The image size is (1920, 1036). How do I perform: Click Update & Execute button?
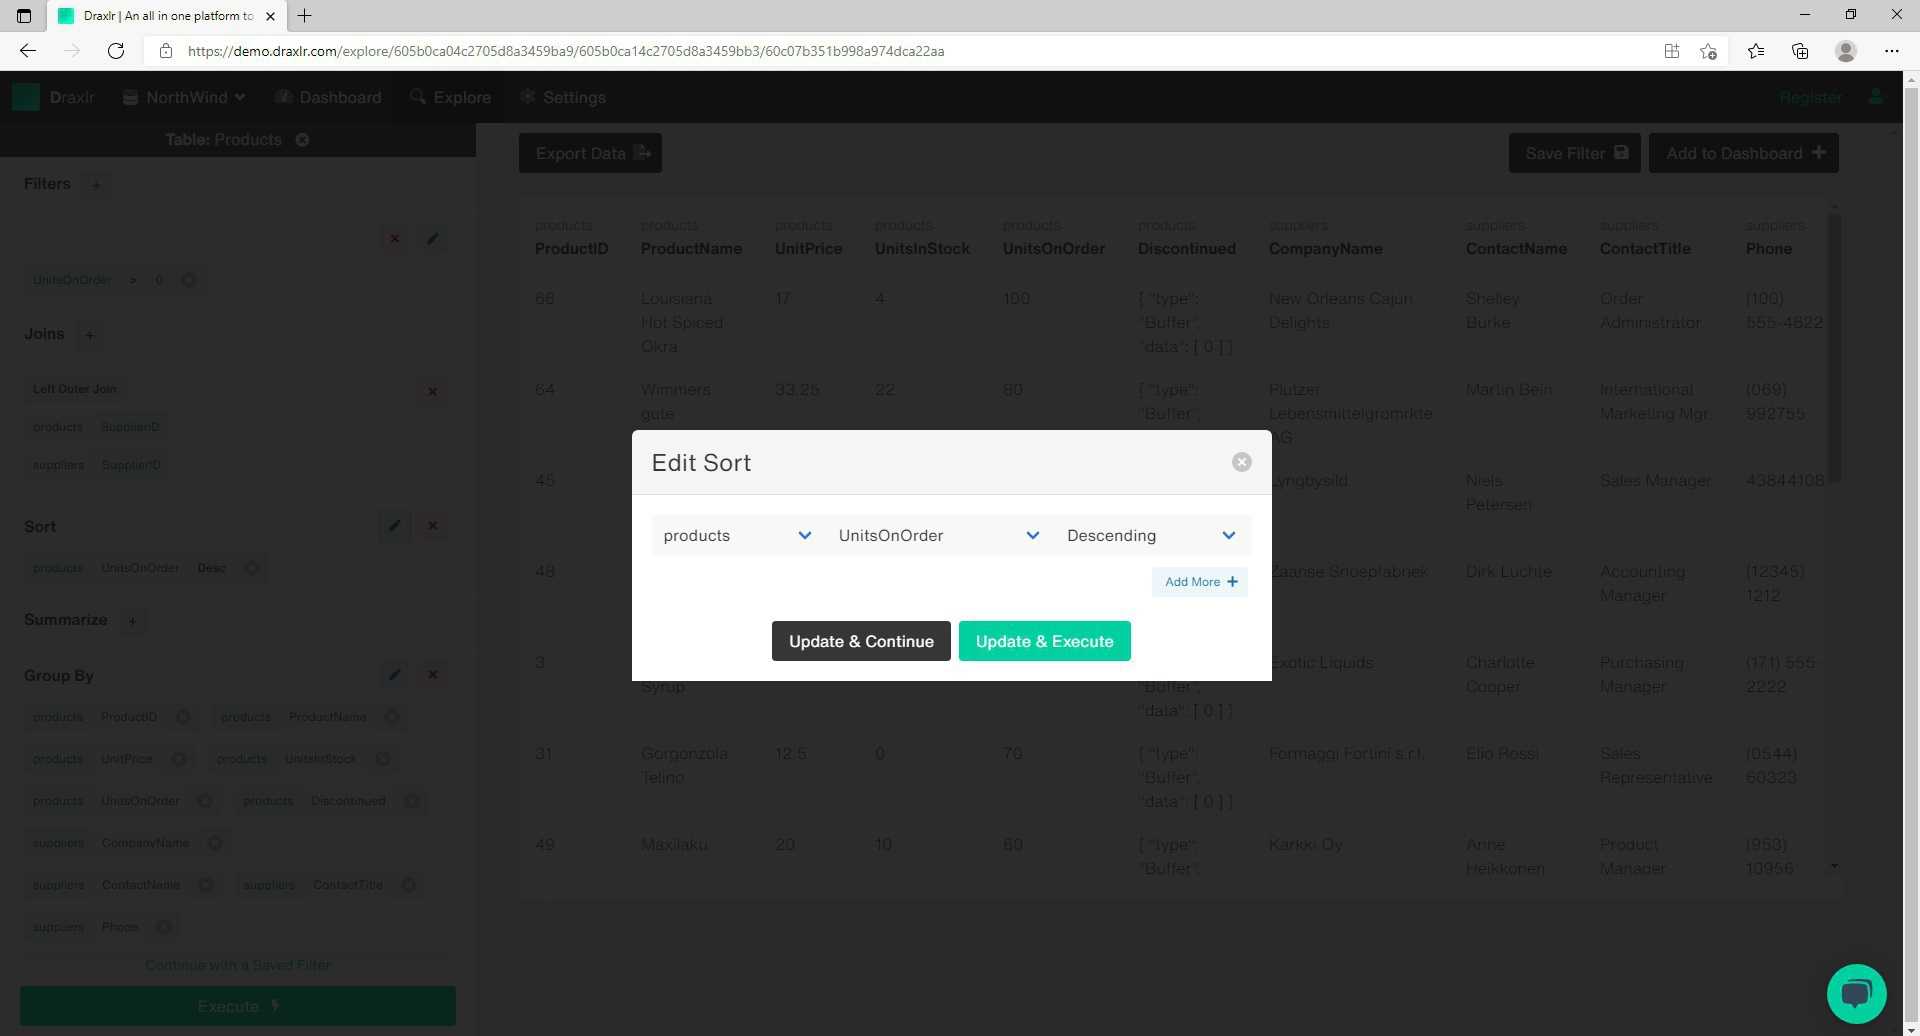(x=1044, y=641)
